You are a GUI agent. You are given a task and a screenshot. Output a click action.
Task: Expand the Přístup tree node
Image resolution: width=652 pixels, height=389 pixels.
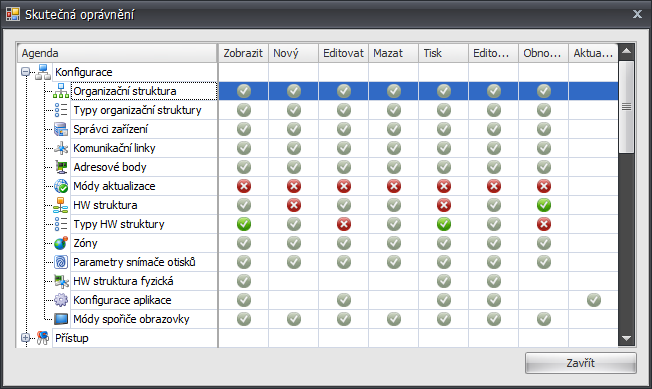click(25, 338)
